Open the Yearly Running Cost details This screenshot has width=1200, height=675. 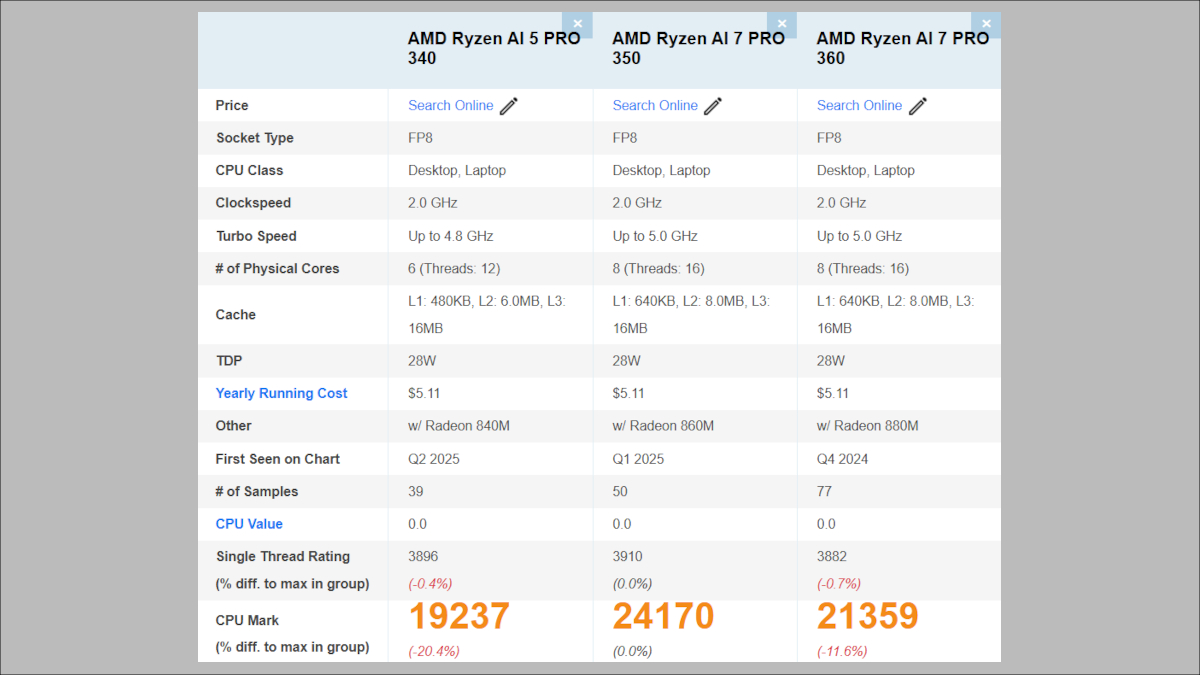click(x=281, y=393)
